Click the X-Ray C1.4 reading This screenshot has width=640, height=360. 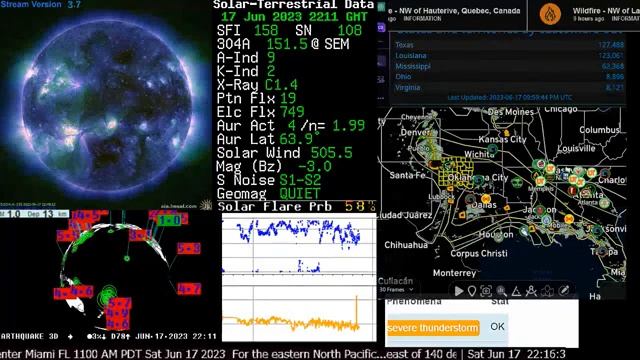click(281, 84)
